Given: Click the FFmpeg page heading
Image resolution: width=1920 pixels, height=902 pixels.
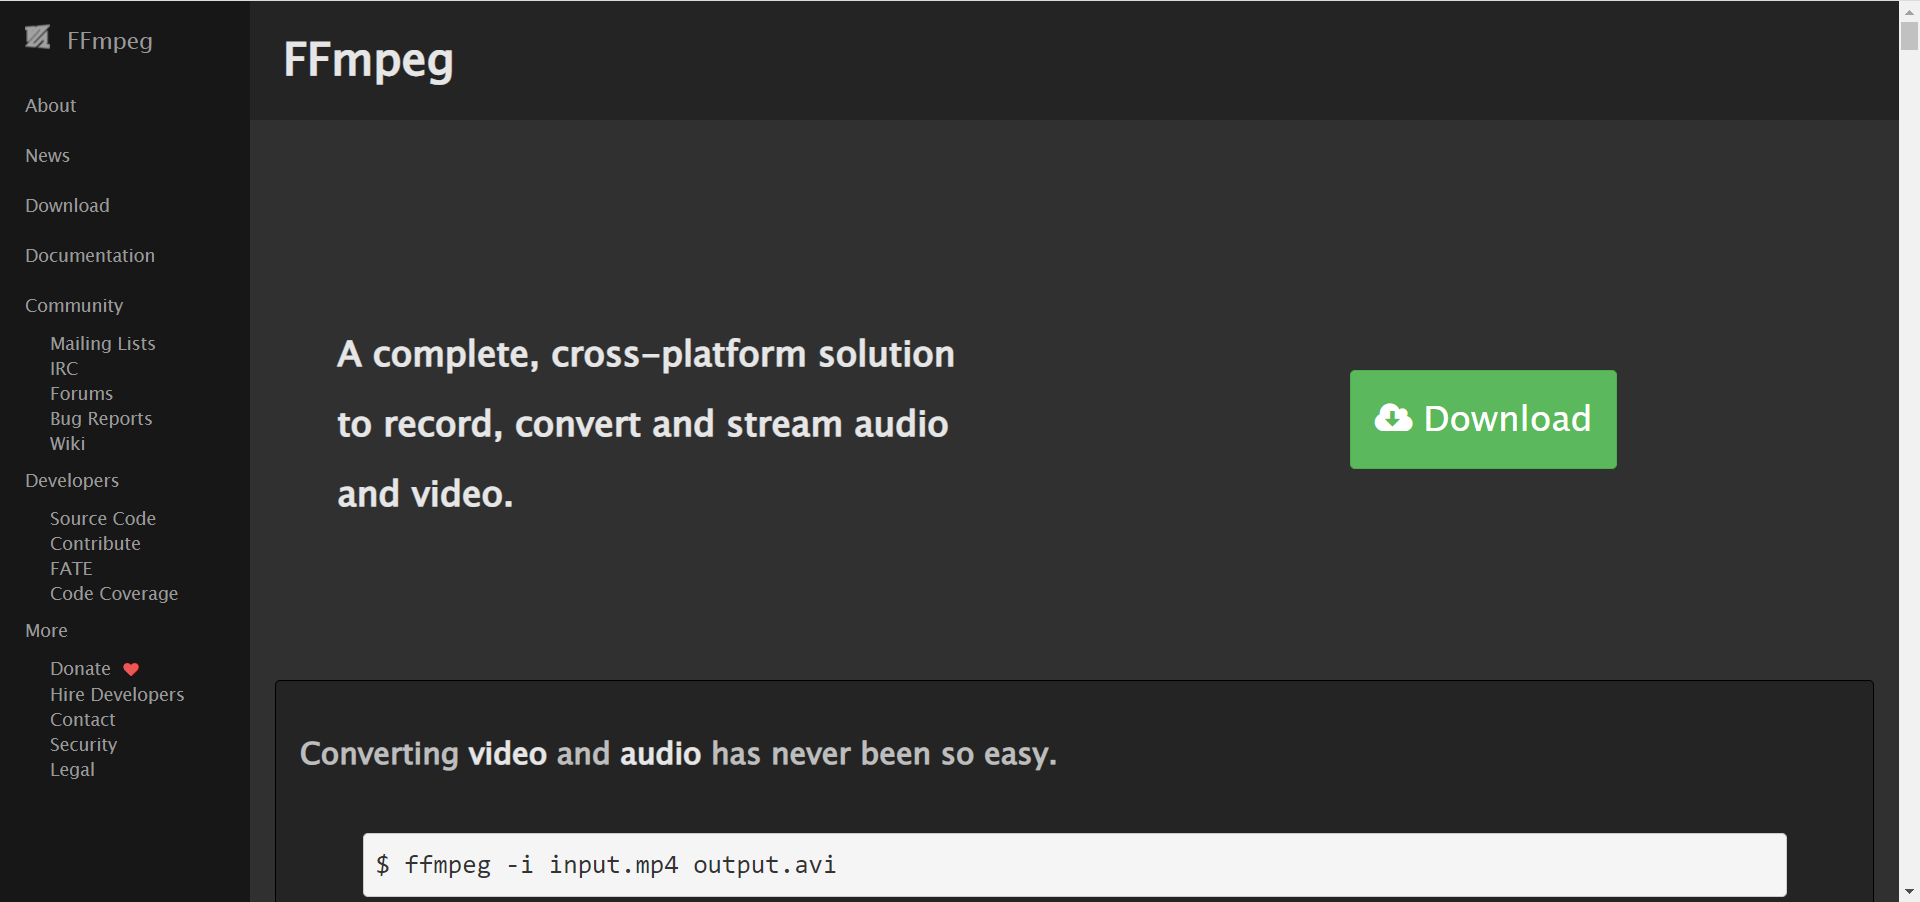Looking at the screenshot, I should 368,60.
